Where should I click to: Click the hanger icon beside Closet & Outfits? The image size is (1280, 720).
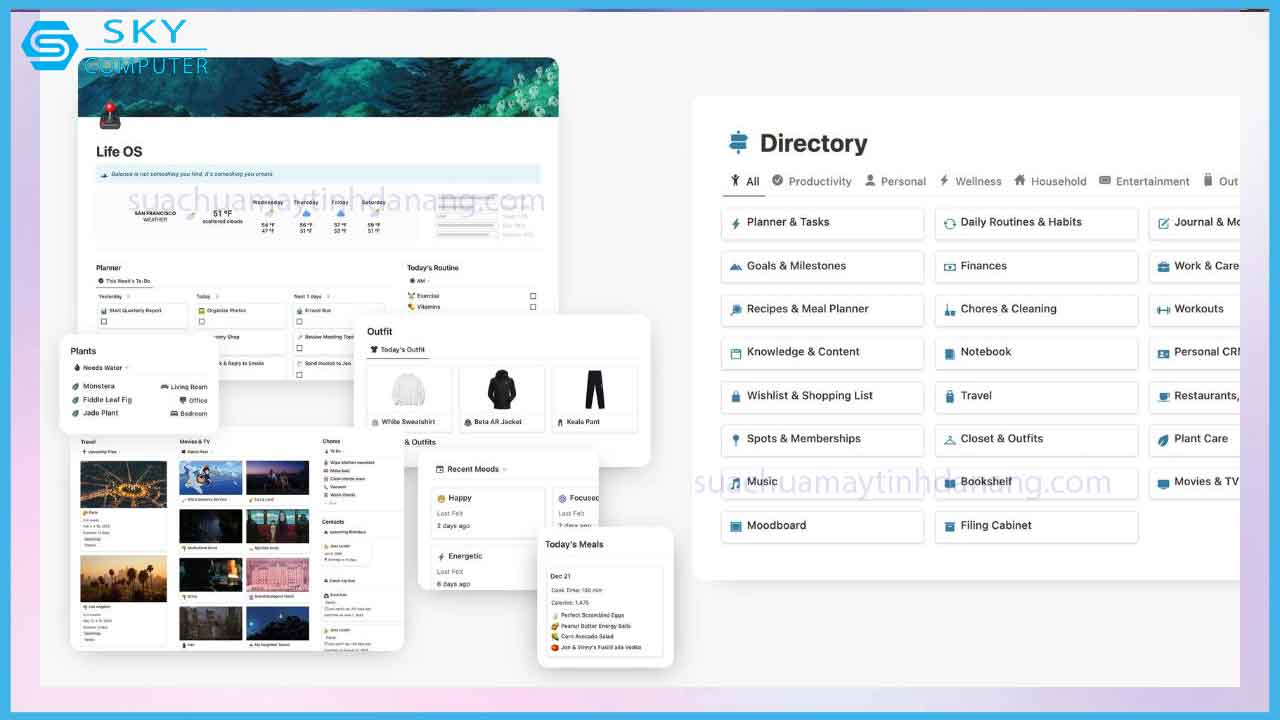click(x=950, y=439)
